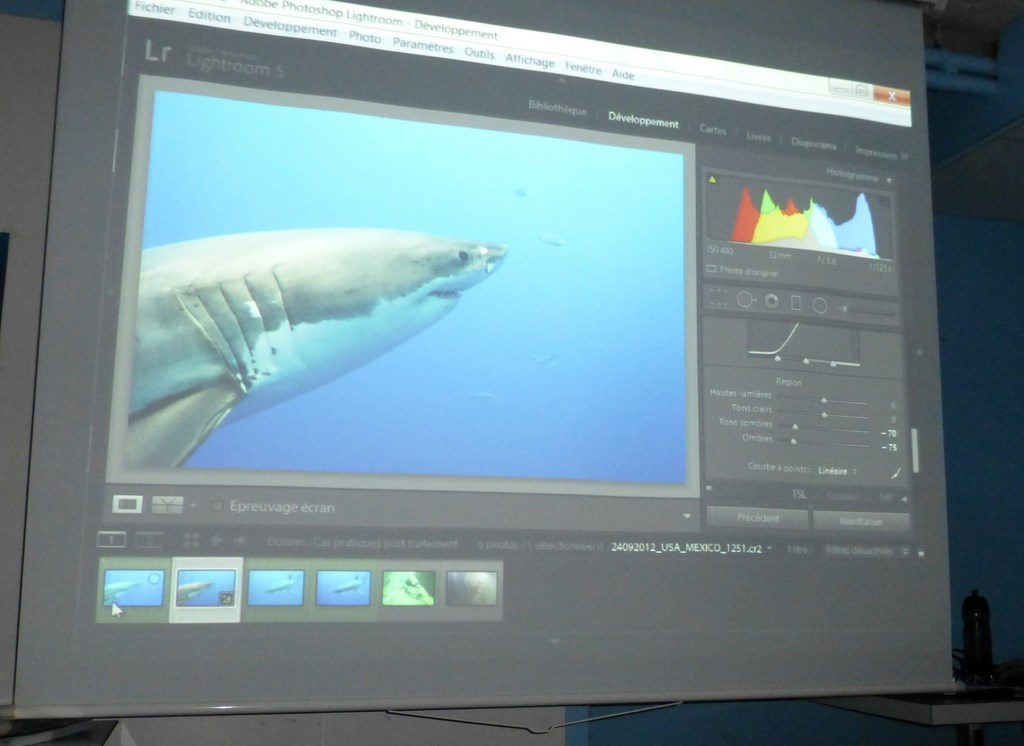Collapse the Histogramme panel

point(889,180)
